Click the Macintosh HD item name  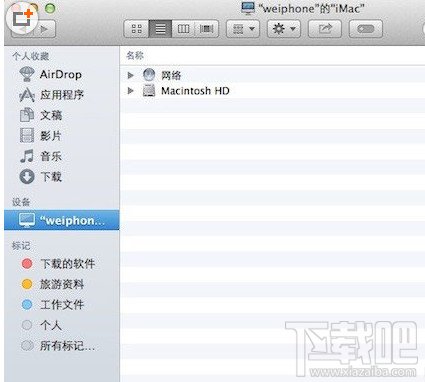pos(195,91)
